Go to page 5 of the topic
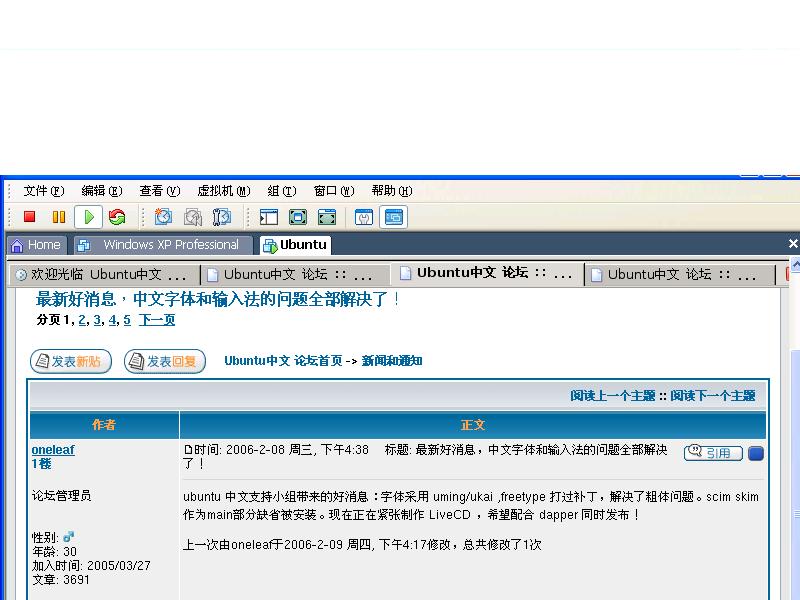Viewport: 800px width, 600px height. tap(127, 320)
